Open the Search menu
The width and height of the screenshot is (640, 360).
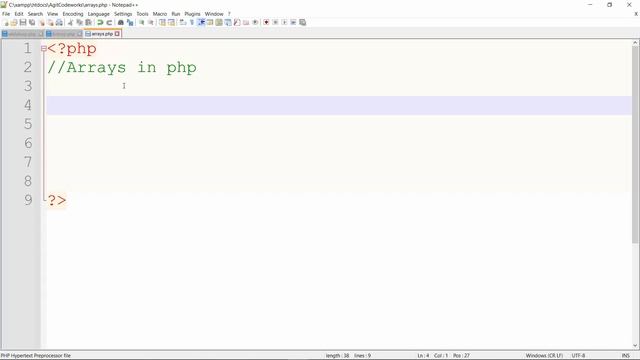[35, 14]
